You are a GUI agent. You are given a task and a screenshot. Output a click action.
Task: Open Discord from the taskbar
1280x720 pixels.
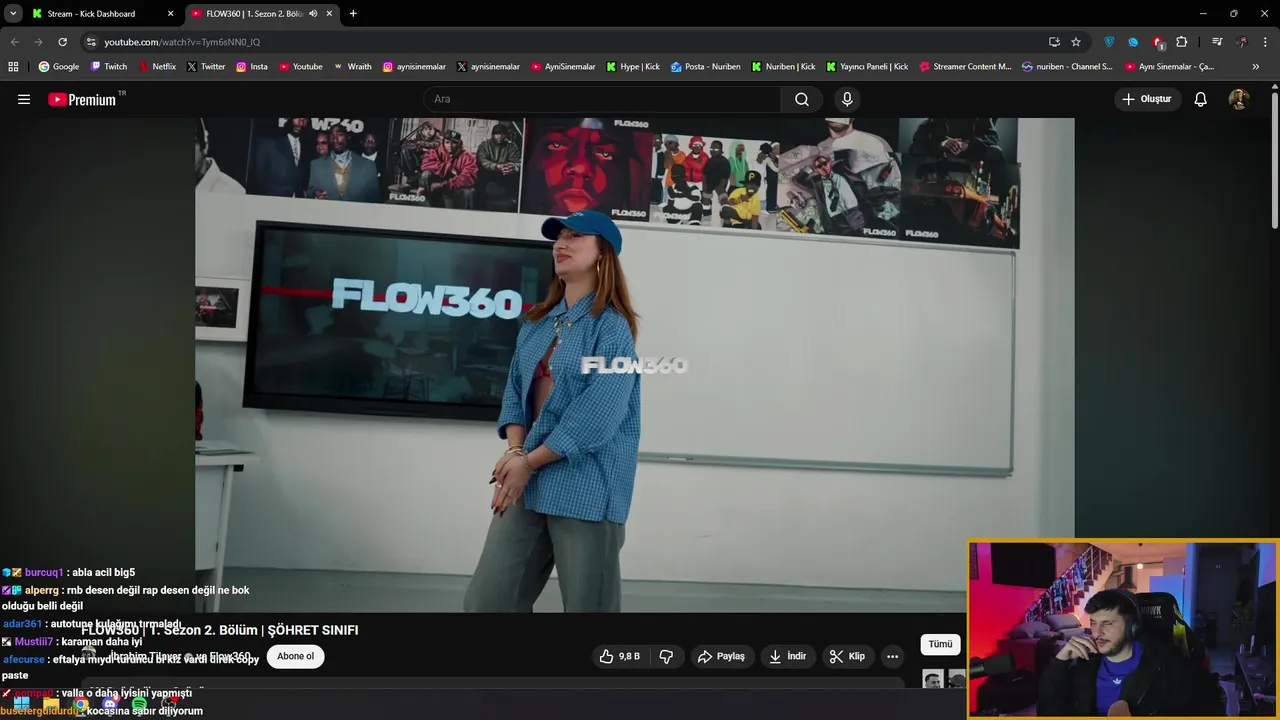tap(110, 704)
